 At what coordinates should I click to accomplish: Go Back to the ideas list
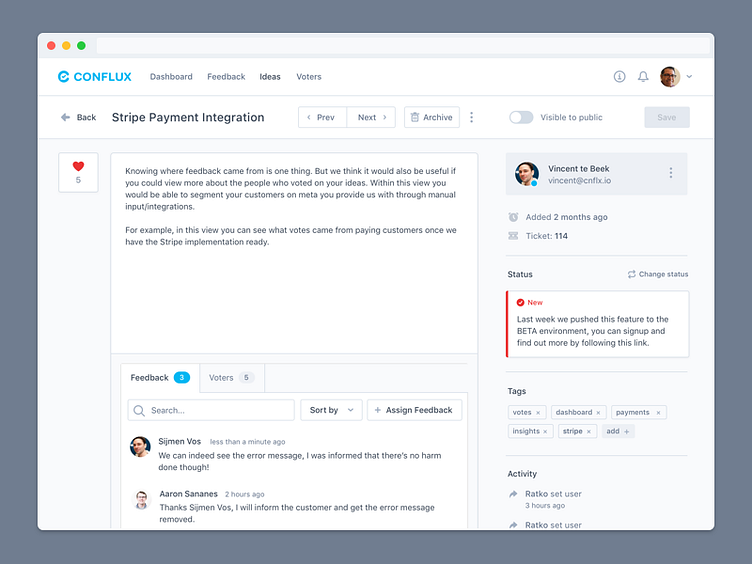[79, 118]
